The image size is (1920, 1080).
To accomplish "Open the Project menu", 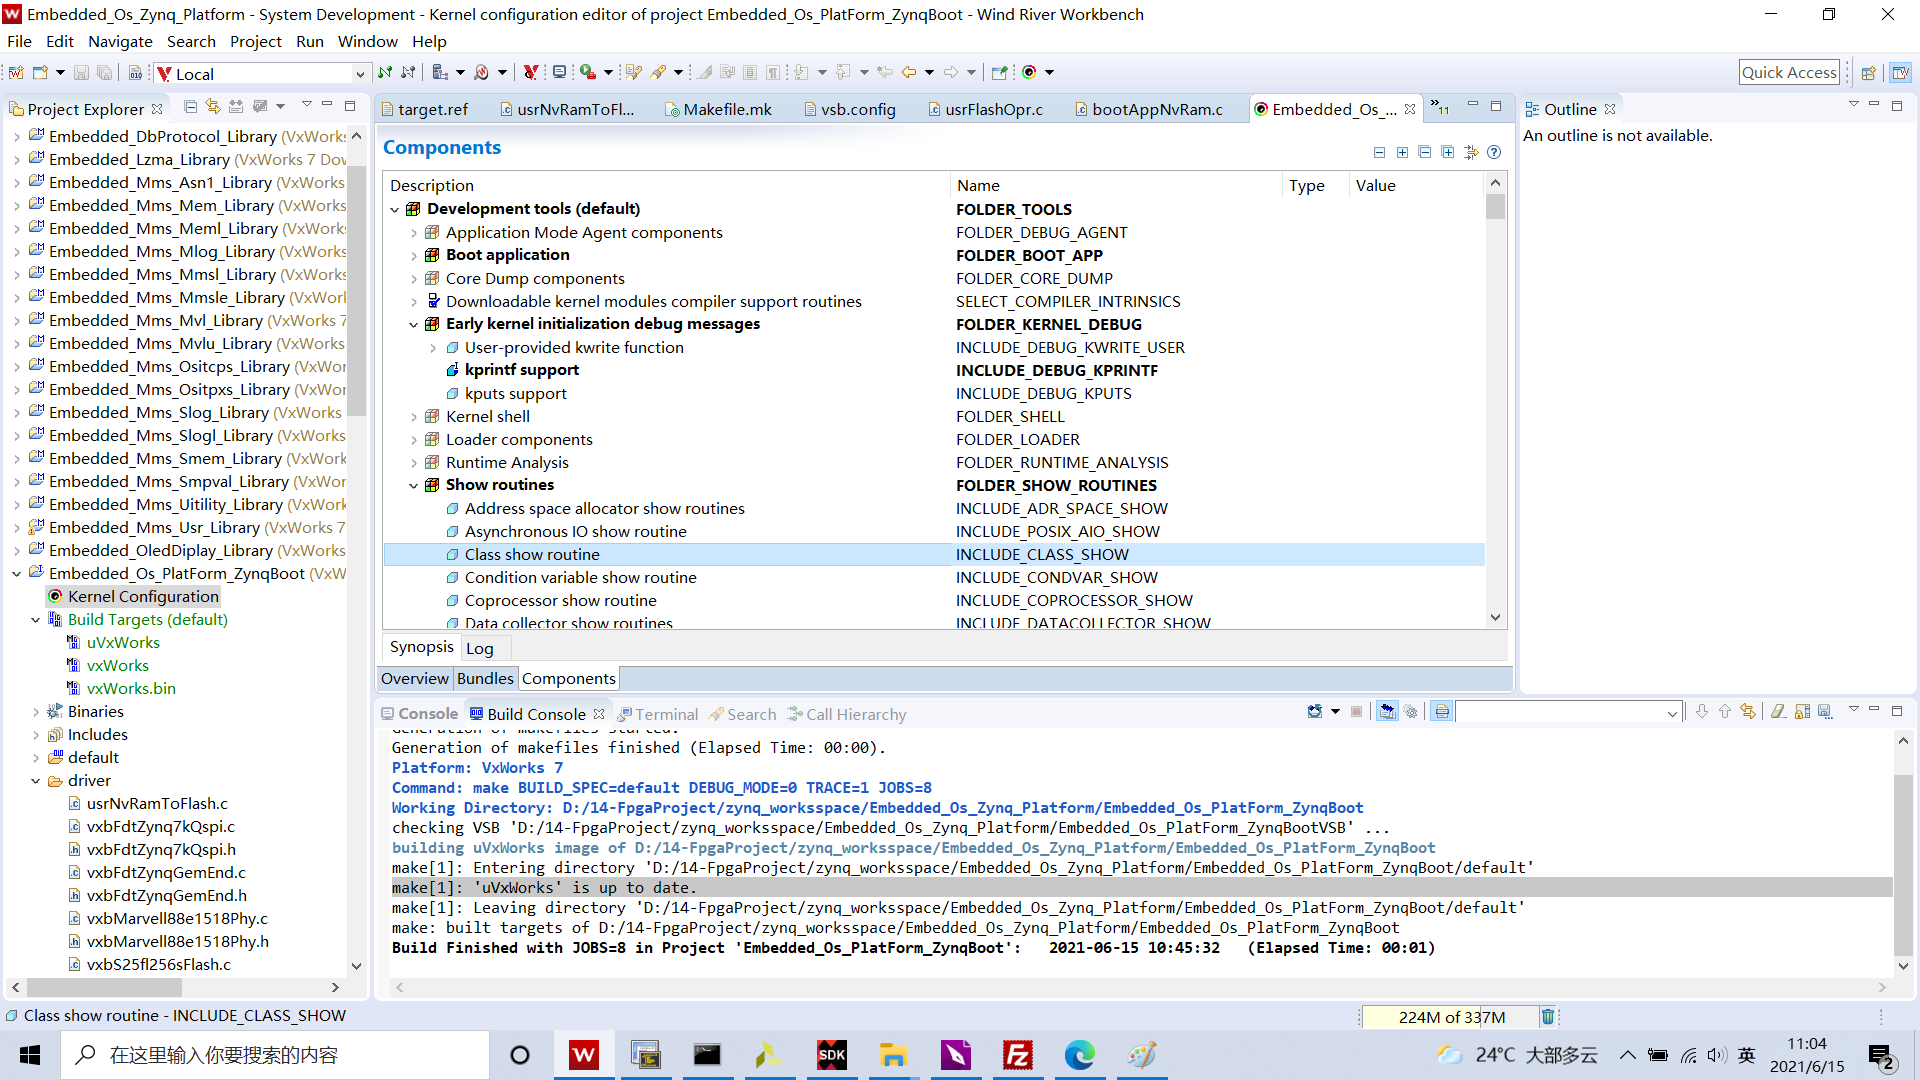I will [256, 41].
